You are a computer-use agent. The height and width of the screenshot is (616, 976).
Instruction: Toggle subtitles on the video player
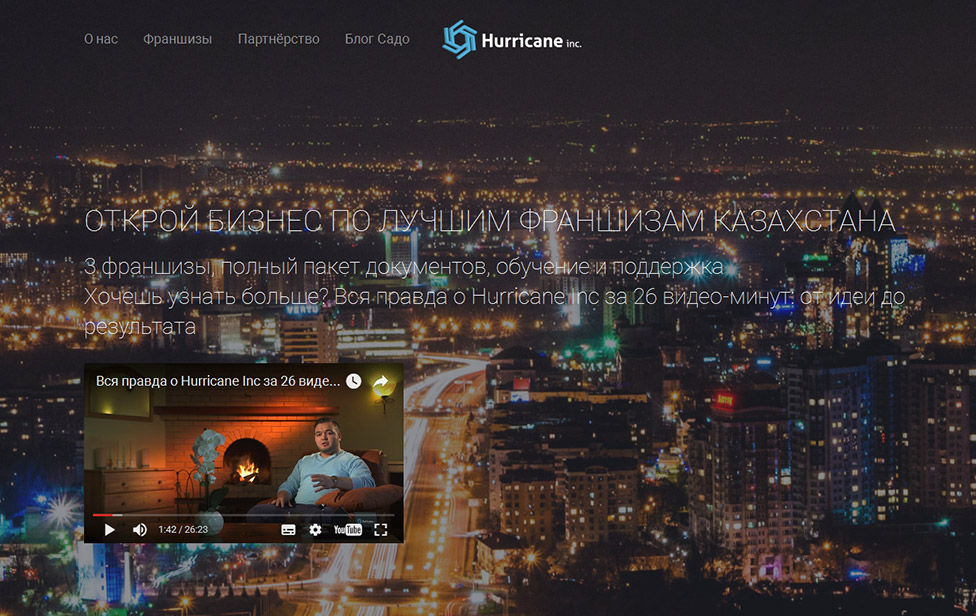point(288,530)
